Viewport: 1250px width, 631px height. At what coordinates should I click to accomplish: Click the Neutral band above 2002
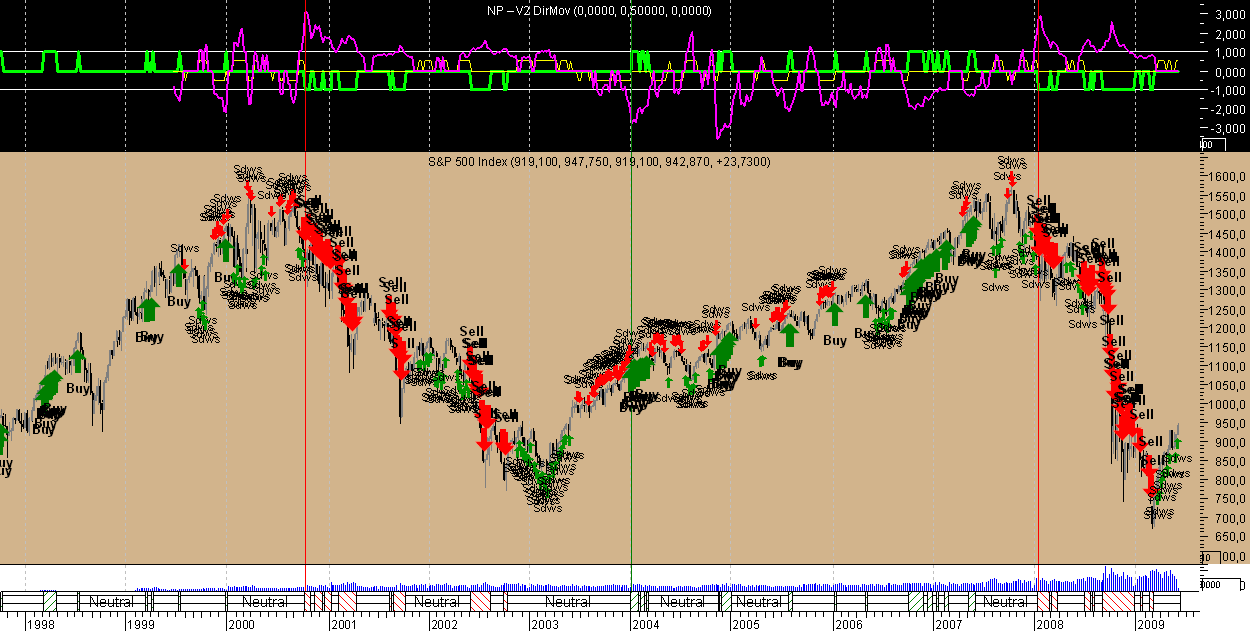coord(437,602)
